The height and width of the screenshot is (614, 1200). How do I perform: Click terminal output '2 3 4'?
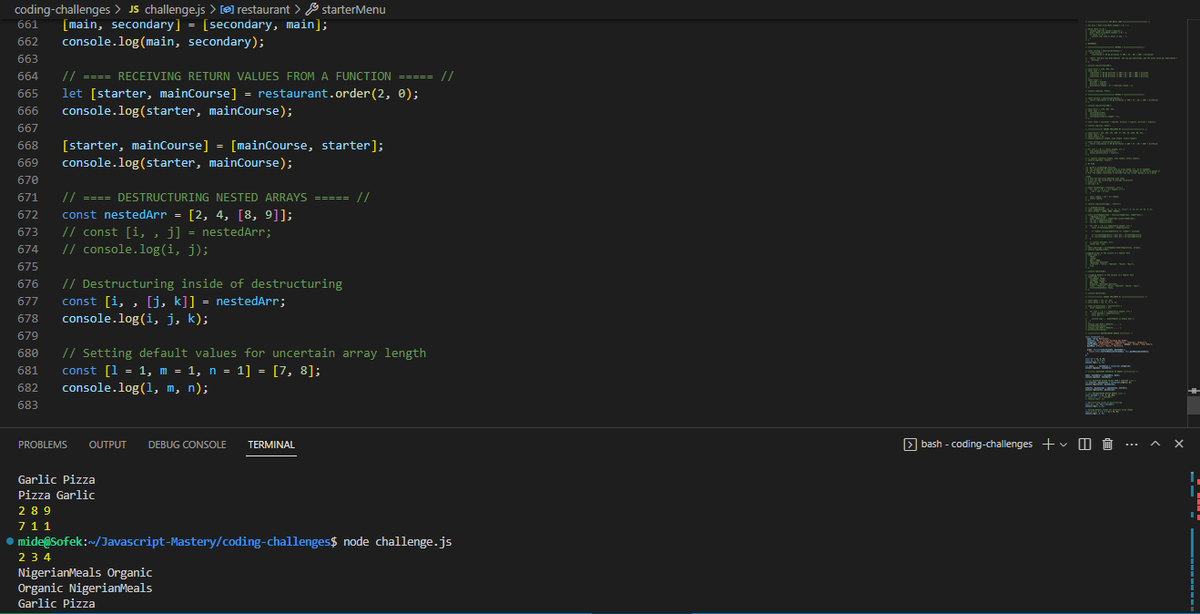[35, 557]
